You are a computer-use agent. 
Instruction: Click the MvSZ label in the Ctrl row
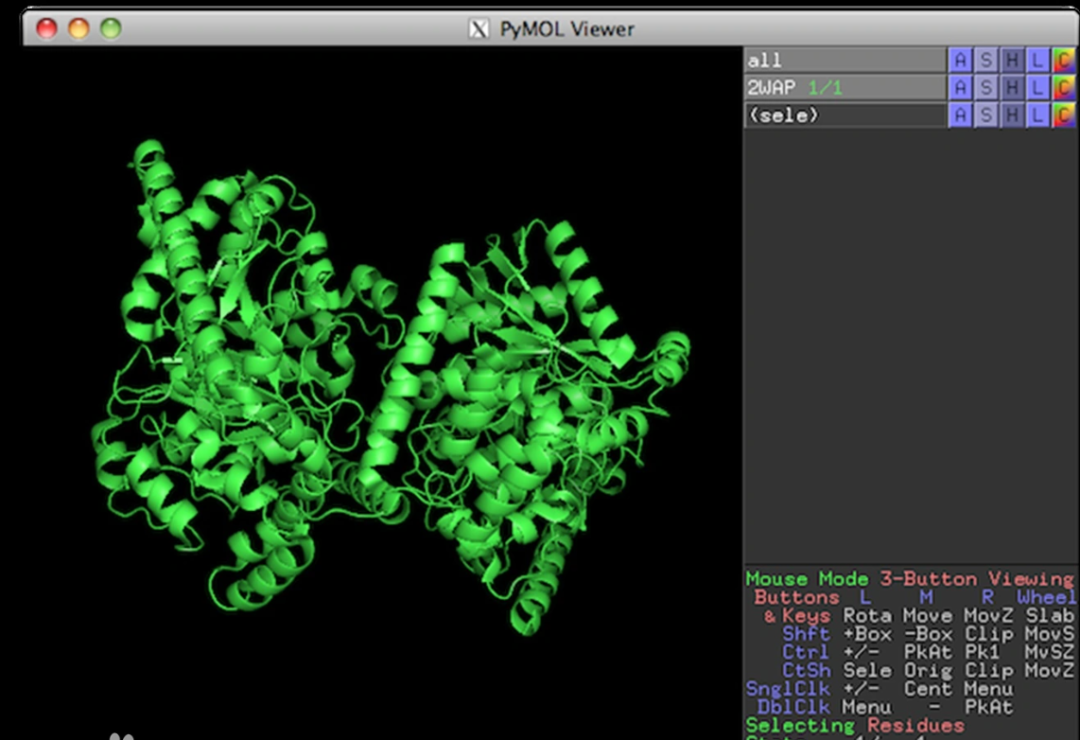[x=1049, y=652]
